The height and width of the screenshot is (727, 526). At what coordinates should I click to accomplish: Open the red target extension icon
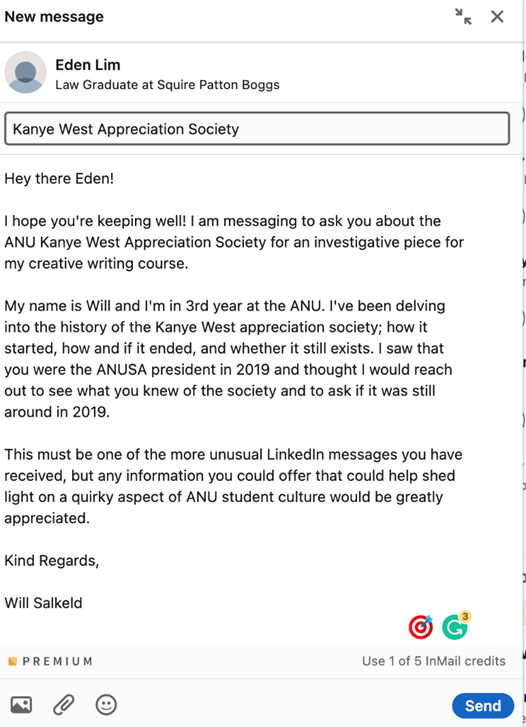coord(421,627)
